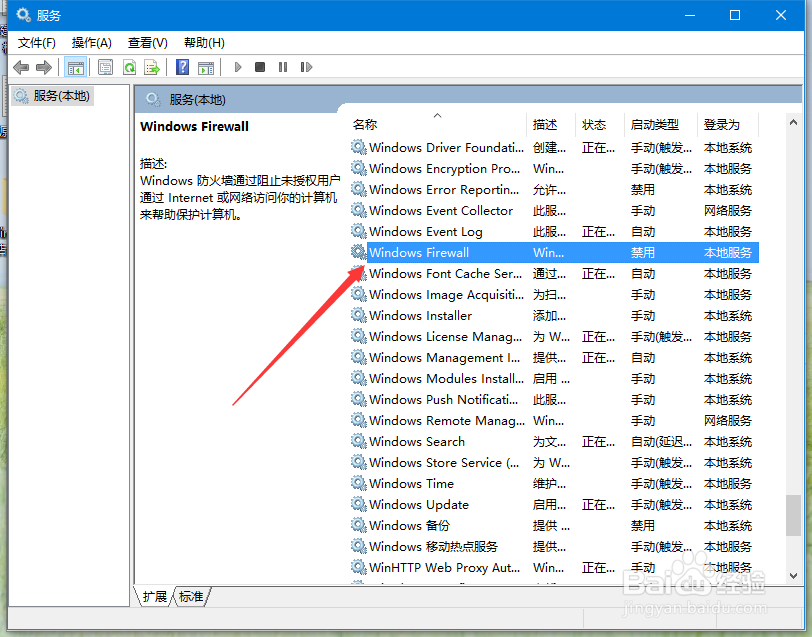The width and height of the screenshot is (812, 637).
Task: Start the service with the play icon
Action: click(238, 67)
